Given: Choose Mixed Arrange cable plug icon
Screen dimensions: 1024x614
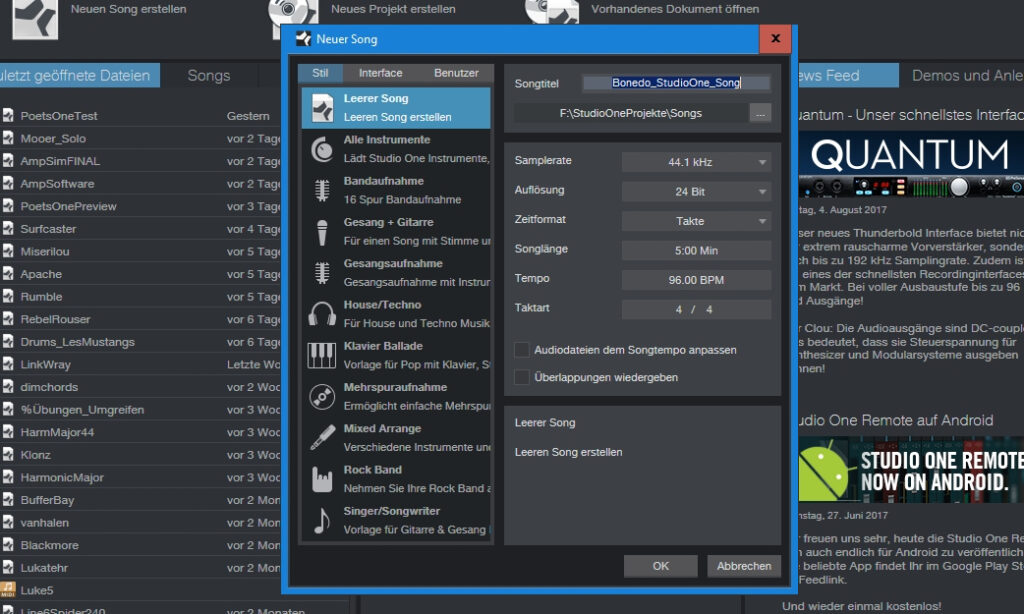Looking at the screenshot, I should coord(322,438).
